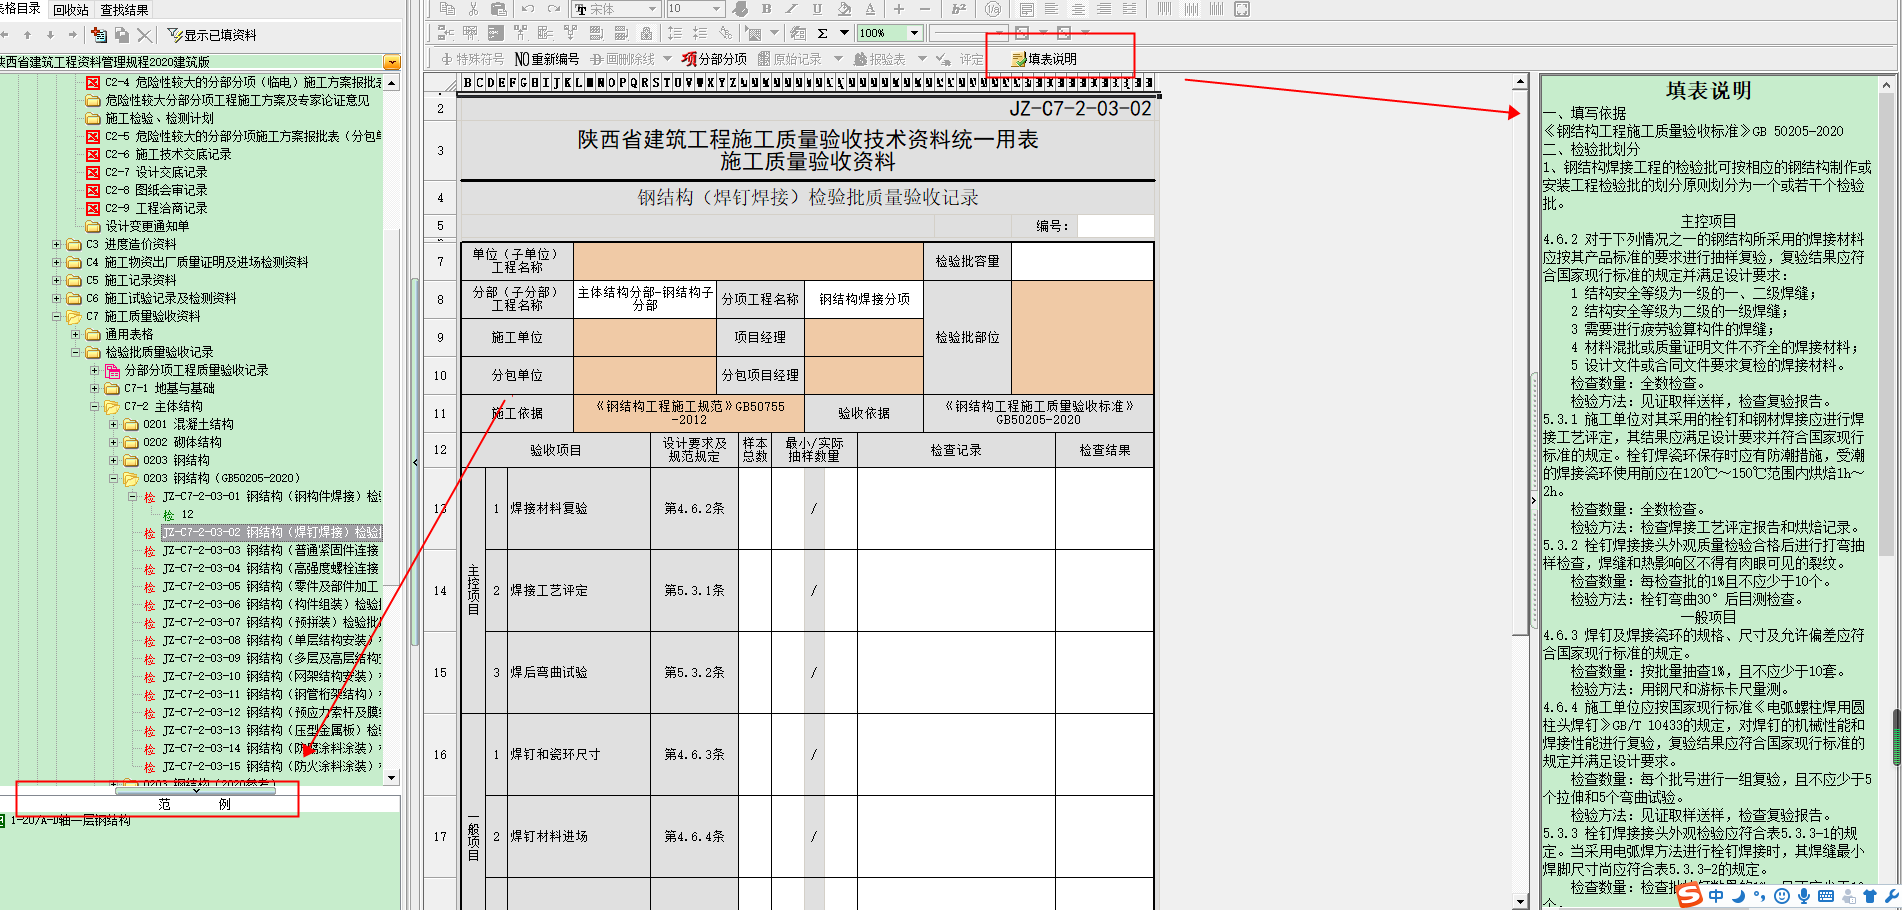Click the NO重新编号 renumber button
Viewport: 1902px width, 910px height.
click(x=547, y=59)
